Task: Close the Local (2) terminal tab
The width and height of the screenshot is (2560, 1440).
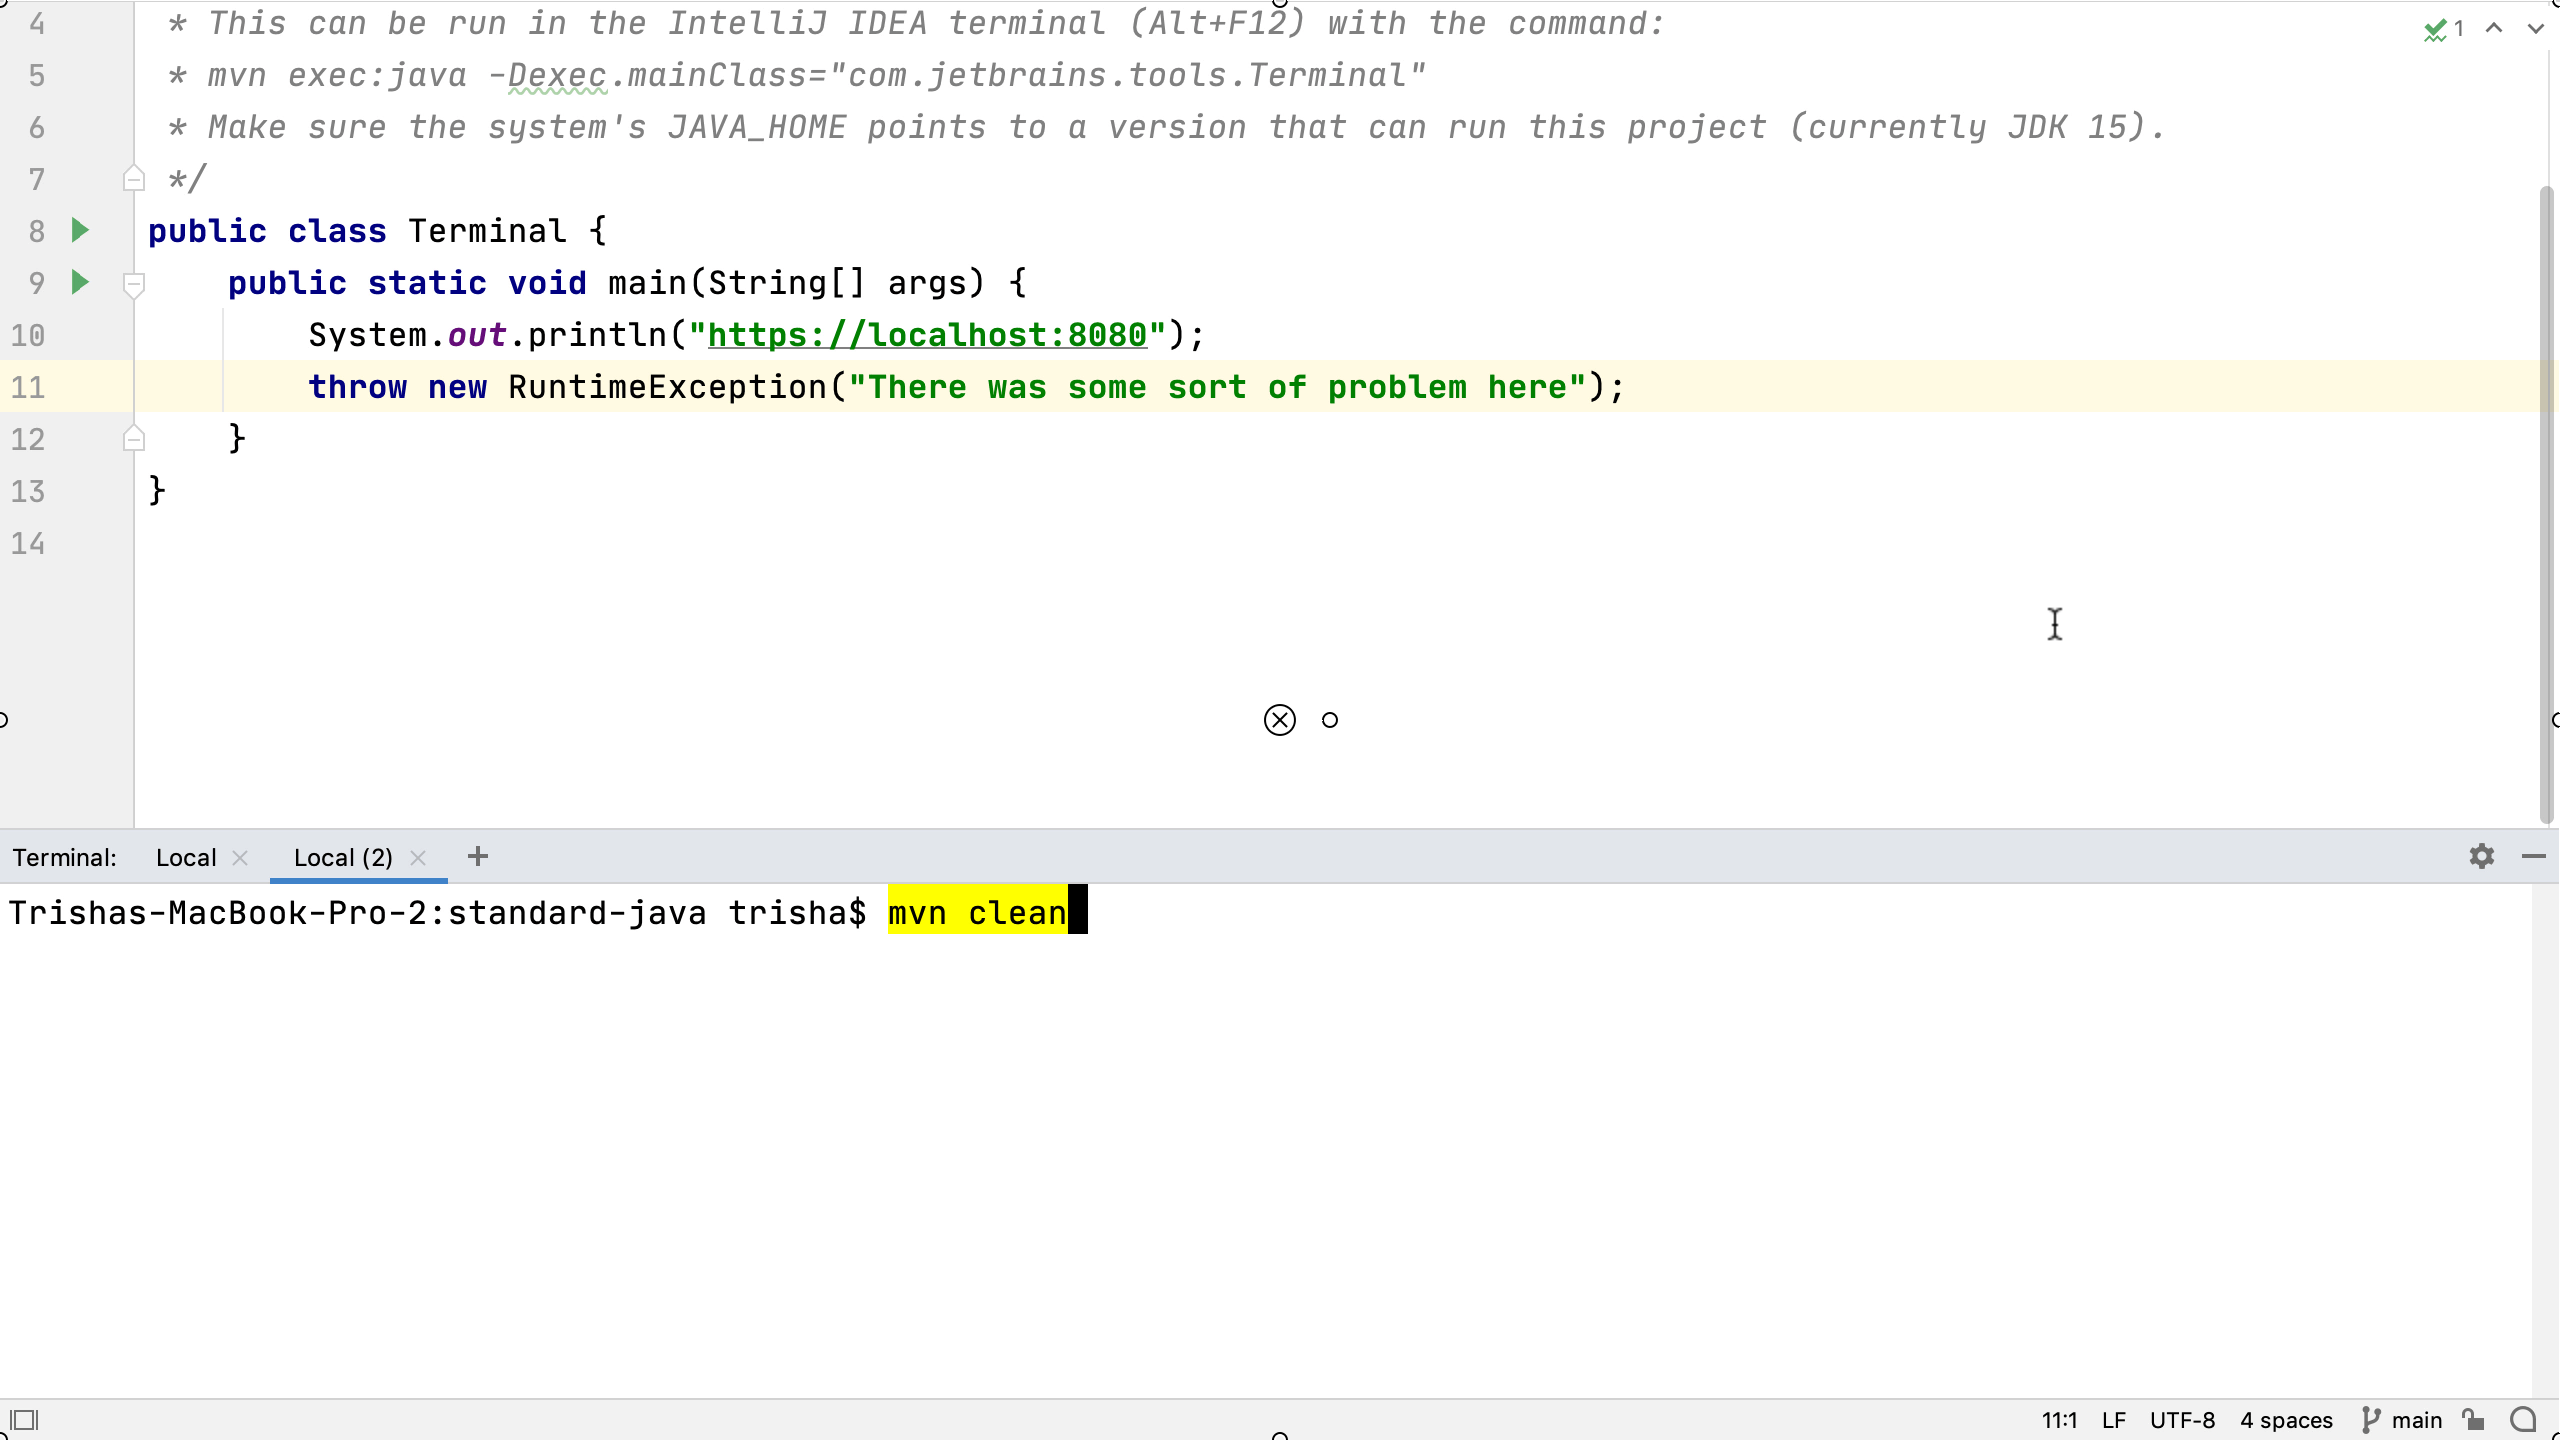Action: (418, 858)
